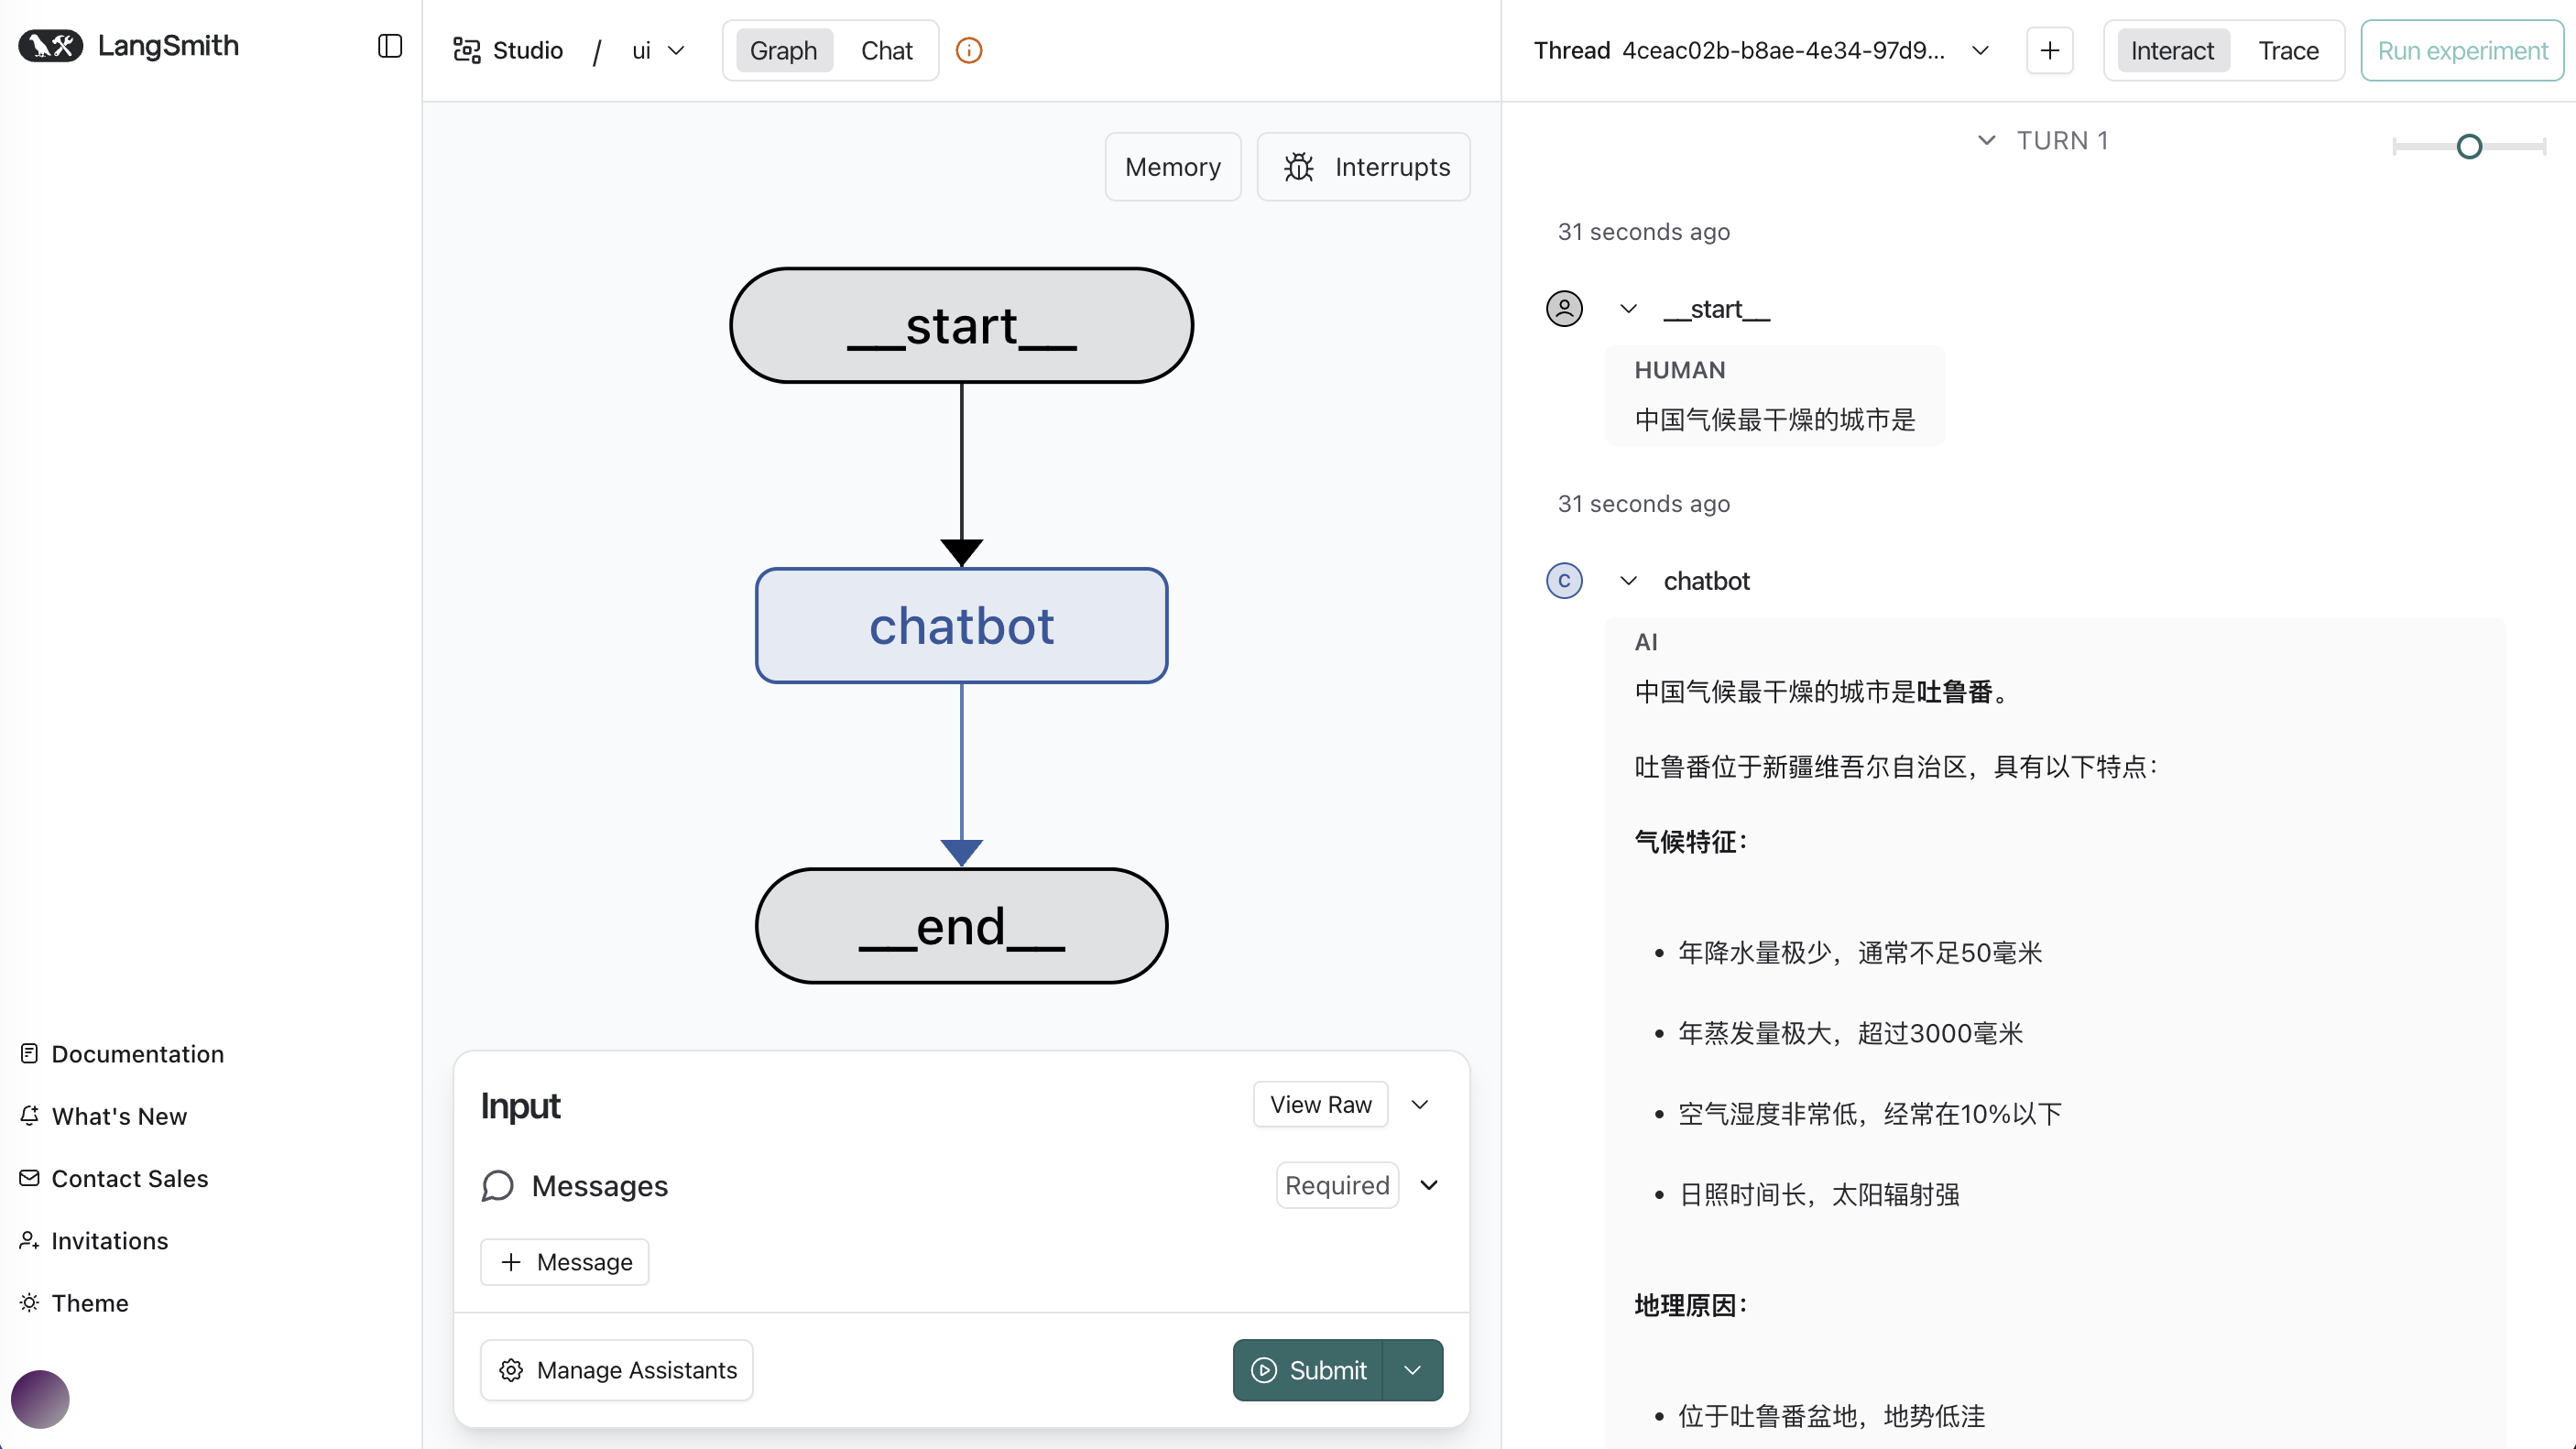Collapse the left sidebar panel icon
Viewport: 2576px width, 1449px height.
point(390,46)
